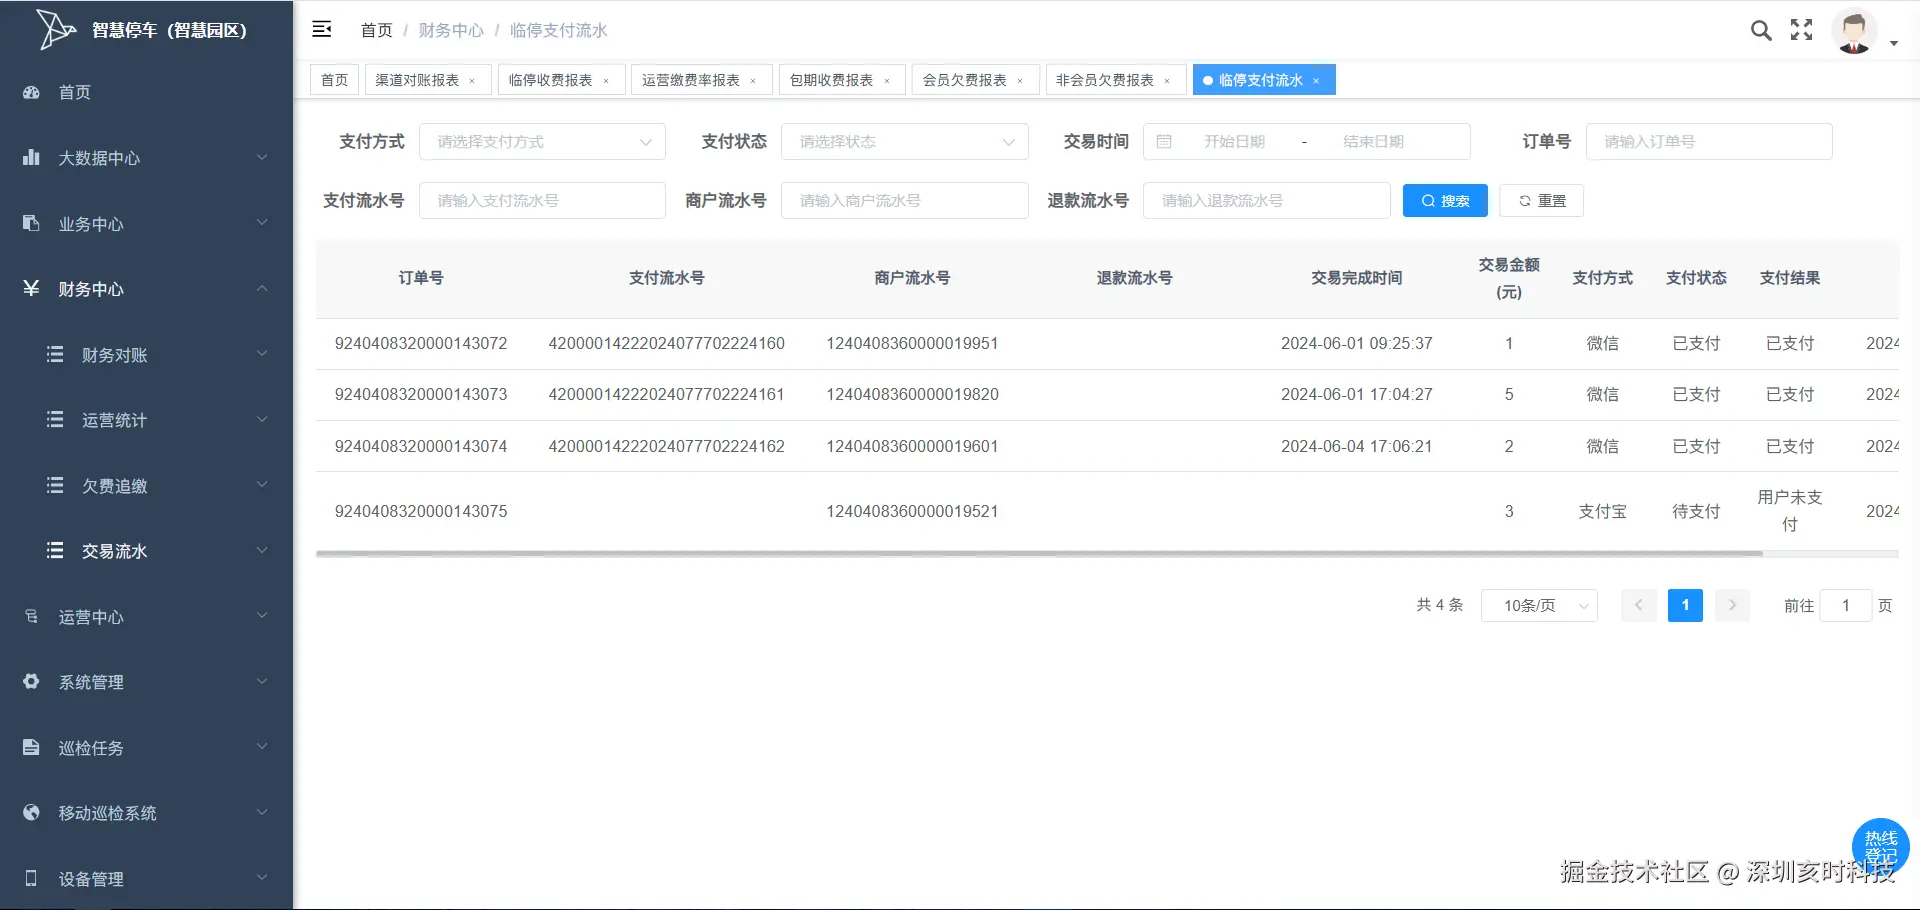Image resolution: width=1920 pixels, height=910 pixels.
Task: Close the 非会员欠费报表 tab
Action: point(1167,81)
